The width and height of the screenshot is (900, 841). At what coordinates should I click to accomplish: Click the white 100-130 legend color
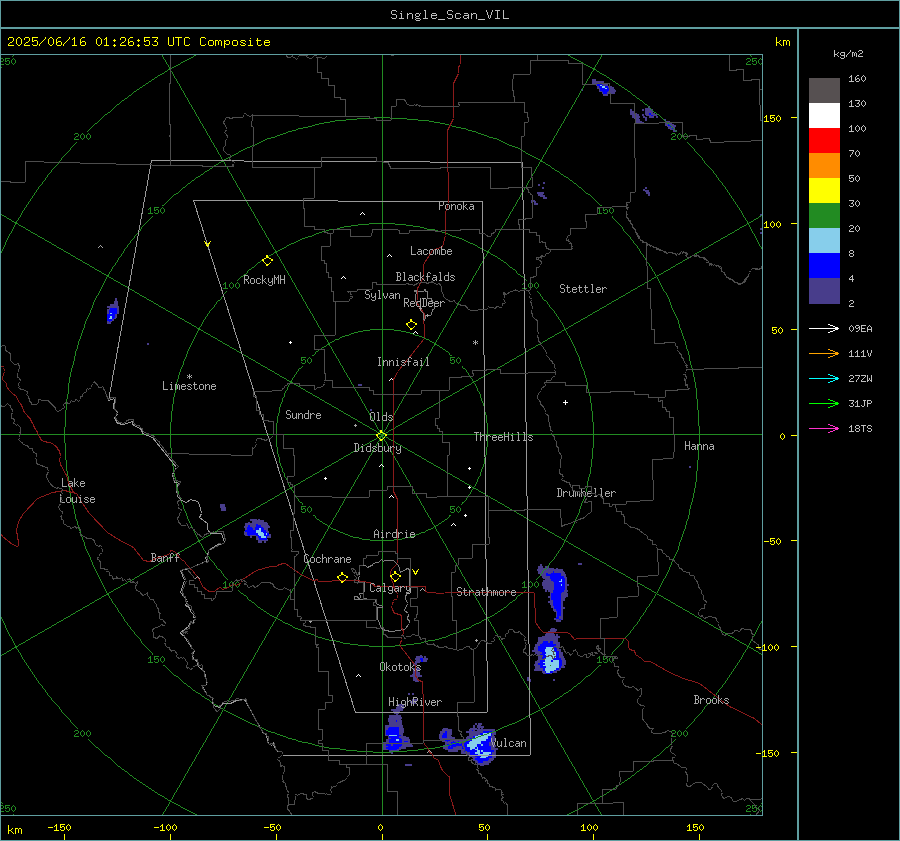(824, 116)
